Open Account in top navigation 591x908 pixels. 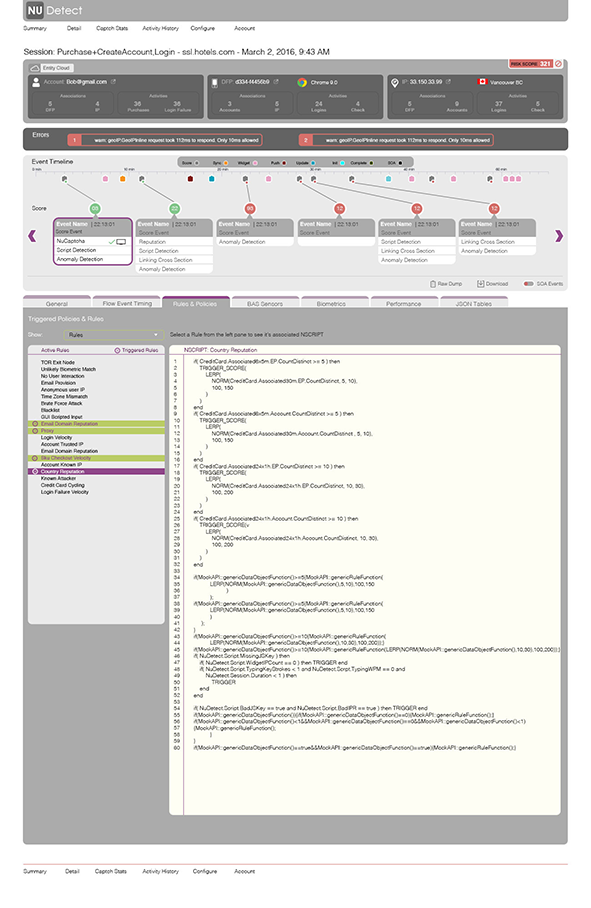coord(244,28)
